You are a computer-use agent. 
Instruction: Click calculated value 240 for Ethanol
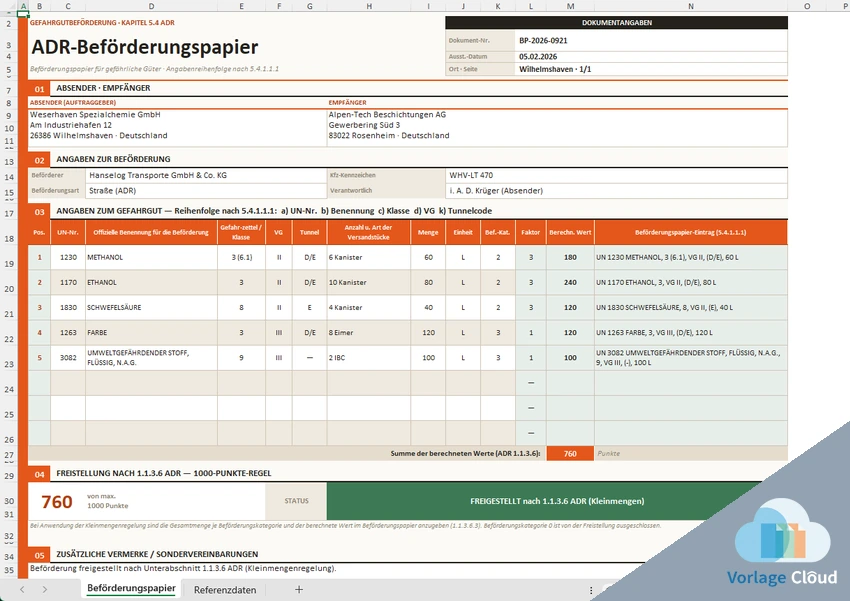[570, 282]
